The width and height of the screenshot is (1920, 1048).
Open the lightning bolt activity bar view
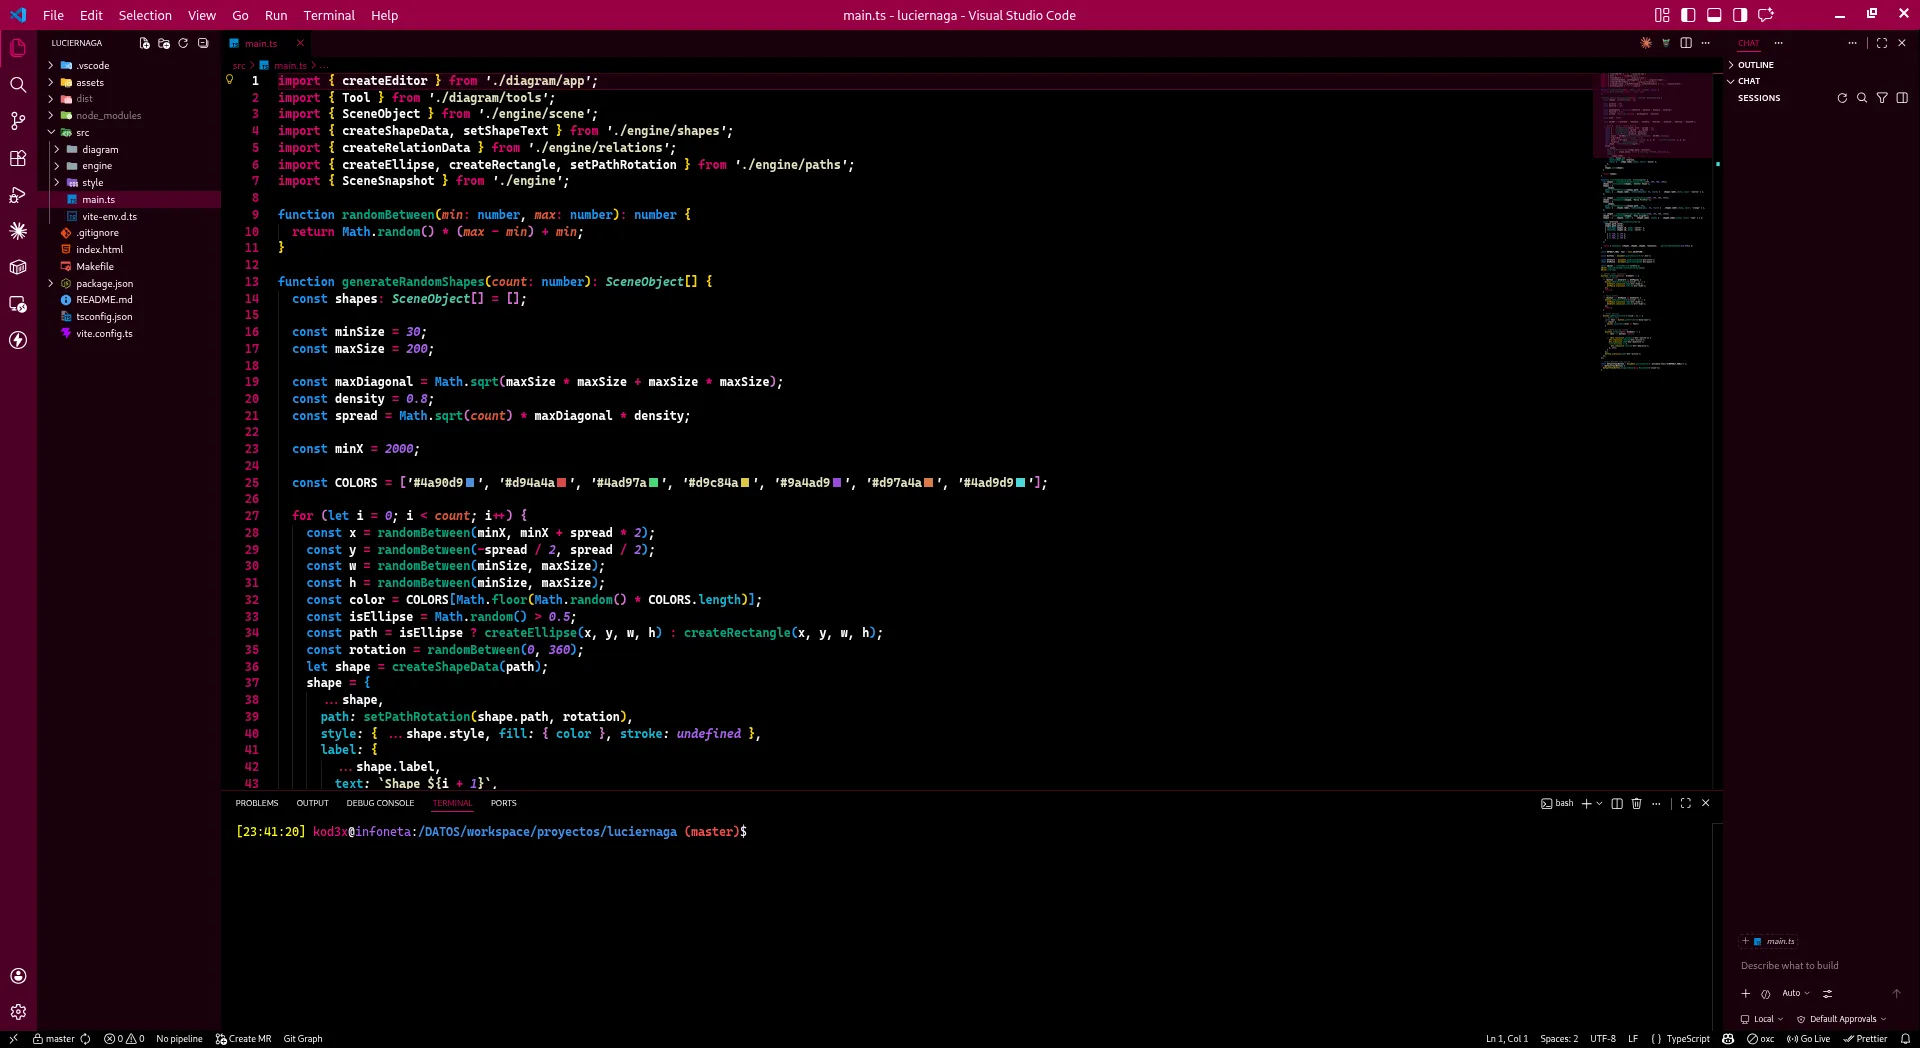(x=18, y=340)
